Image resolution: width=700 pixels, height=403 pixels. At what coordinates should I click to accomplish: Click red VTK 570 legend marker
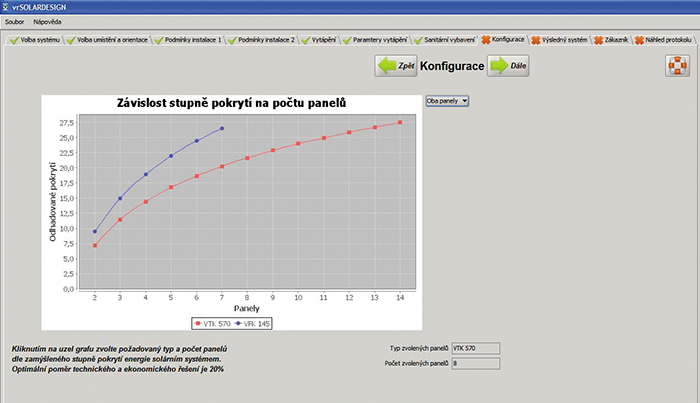(x=198, y=323)
